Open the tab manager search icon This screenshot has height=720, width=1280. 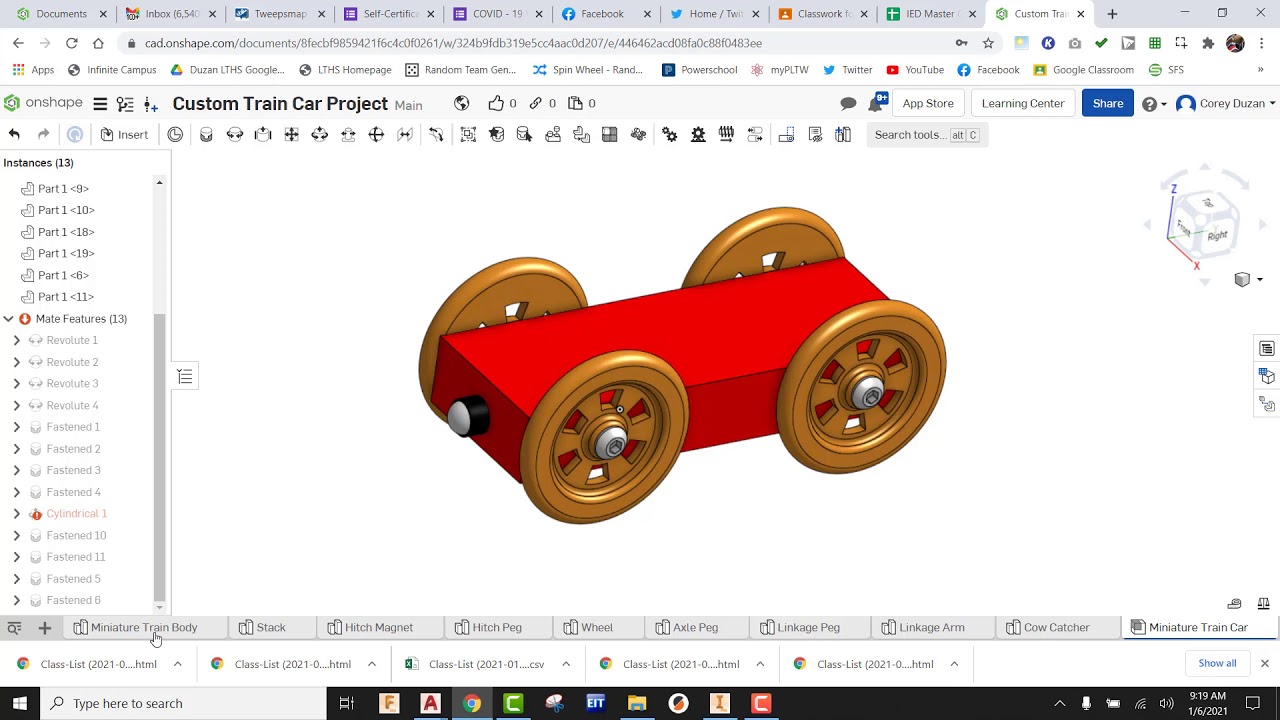(14, 628)
